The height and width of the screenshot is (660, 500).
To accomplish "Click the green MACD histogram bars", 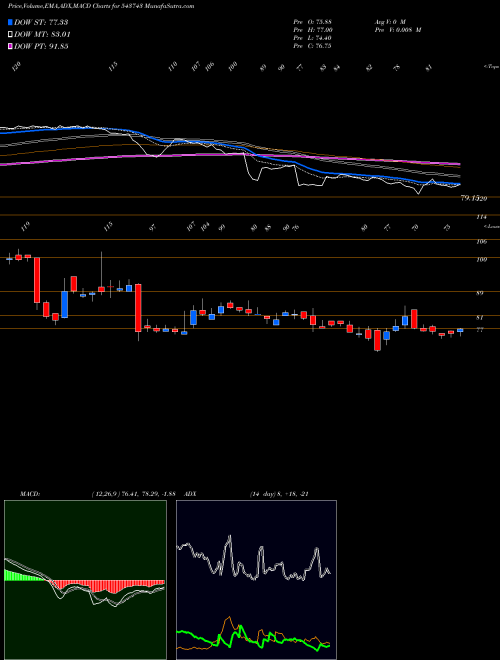I will (x=23, y=575).
